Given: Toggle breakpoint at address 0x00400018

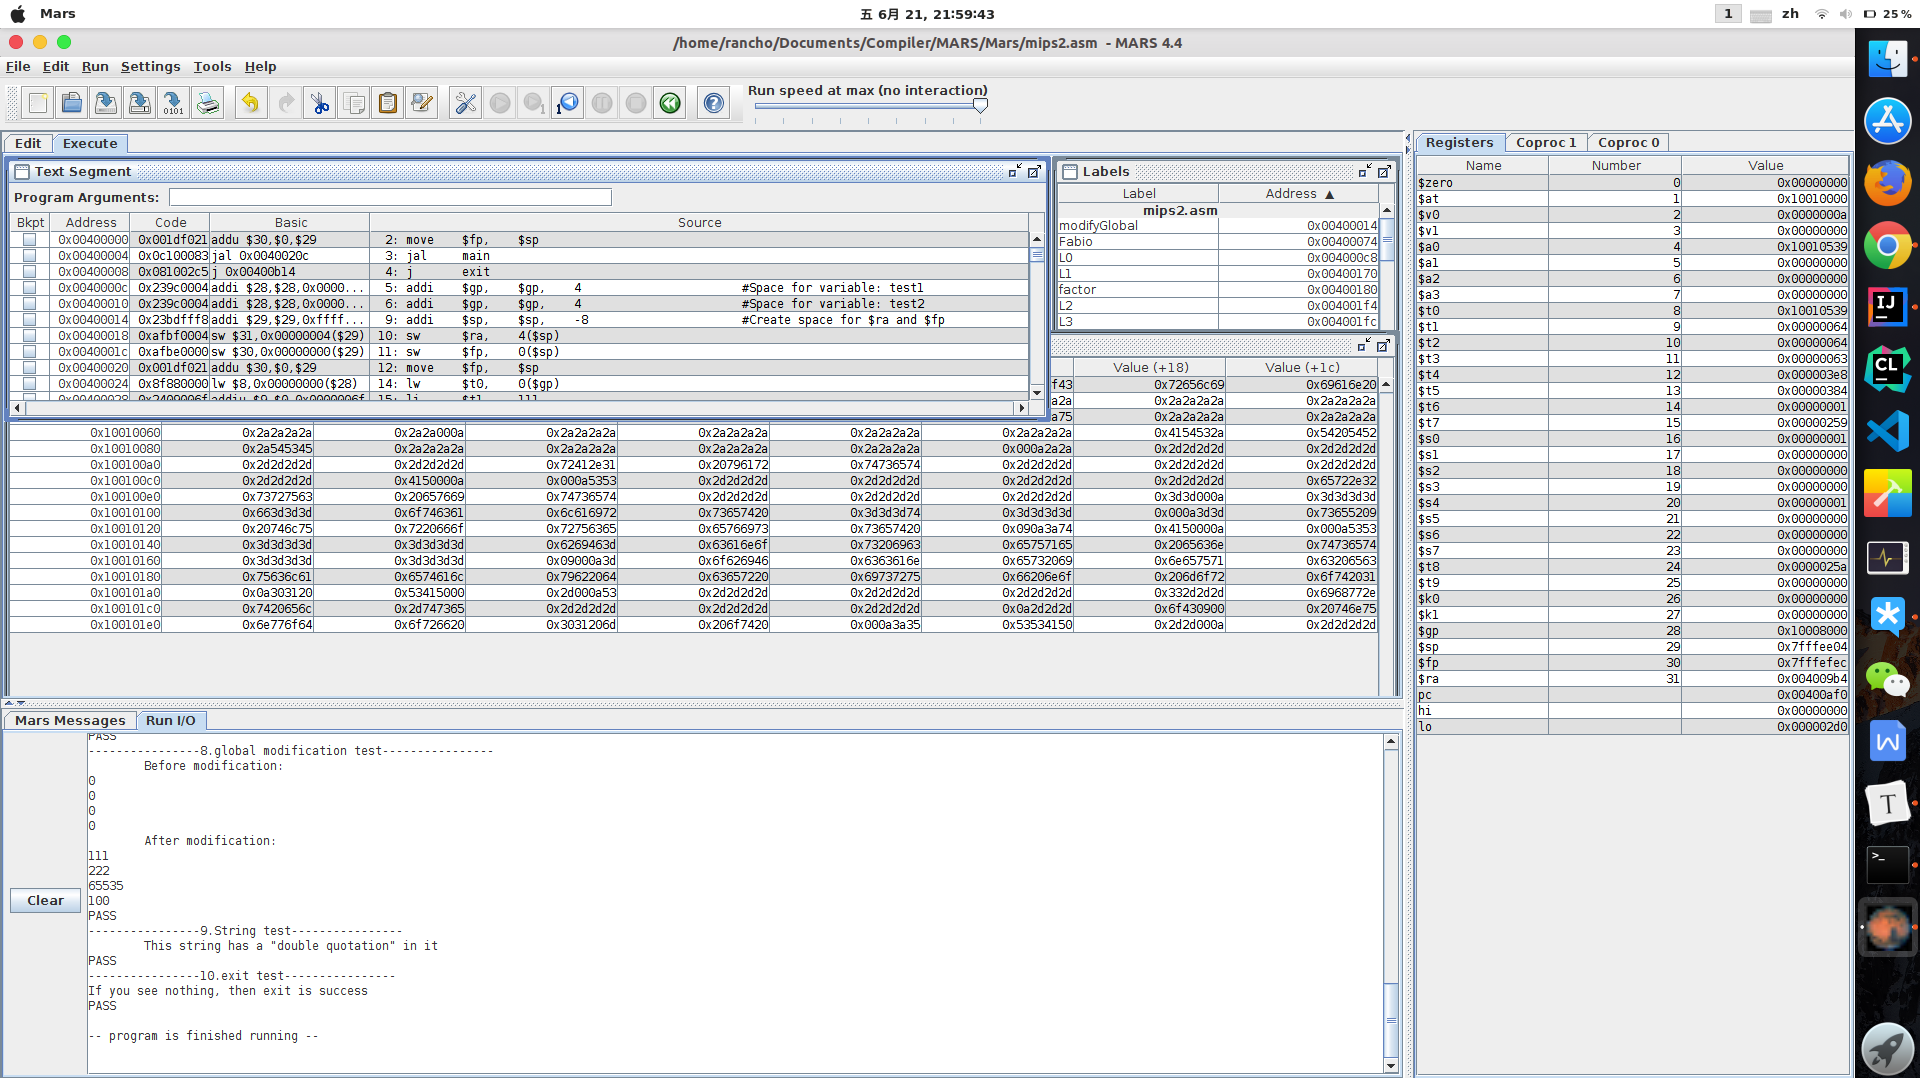Looking at the screenshot, I should (x=30, y=336).
